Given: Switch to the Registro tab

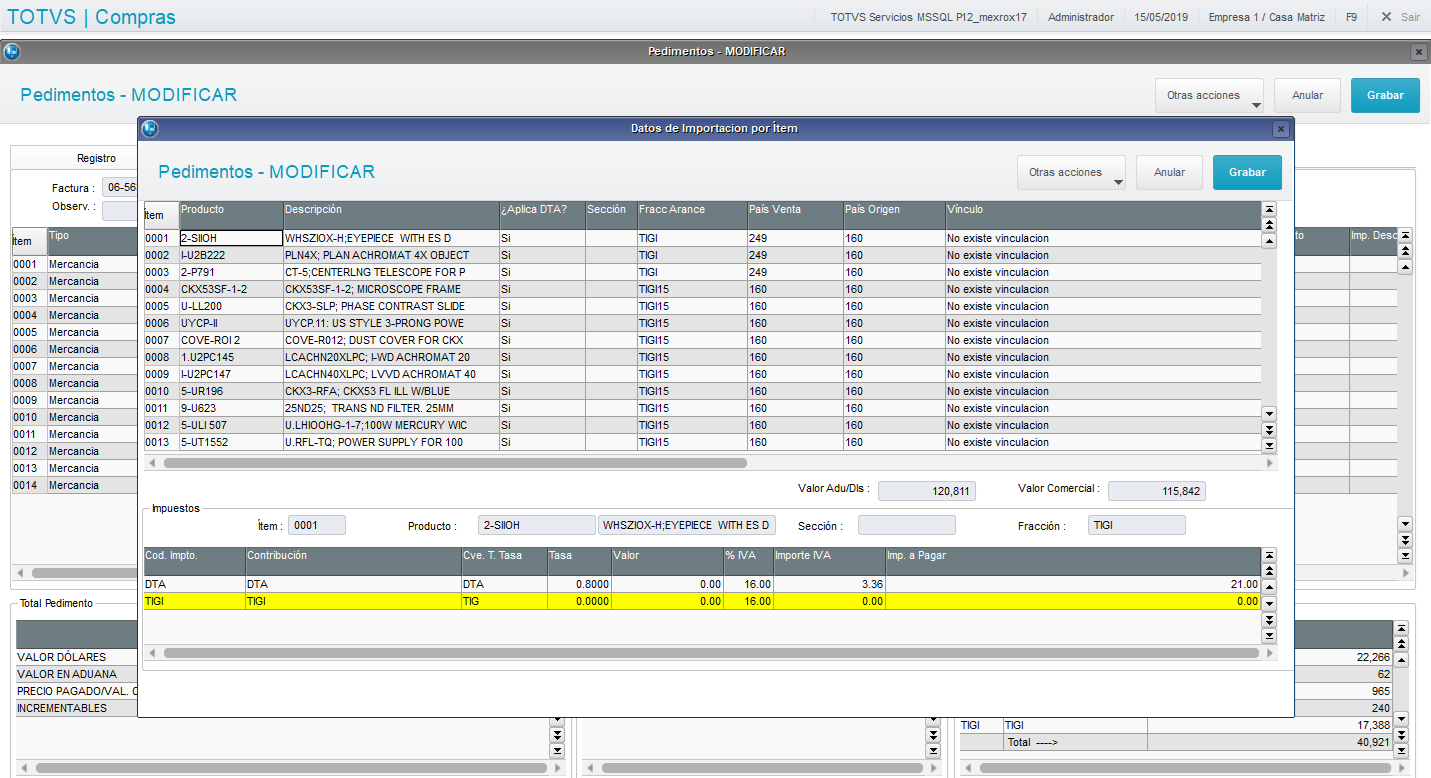Looking at the screenshot, I should click(x=97, y=158).
